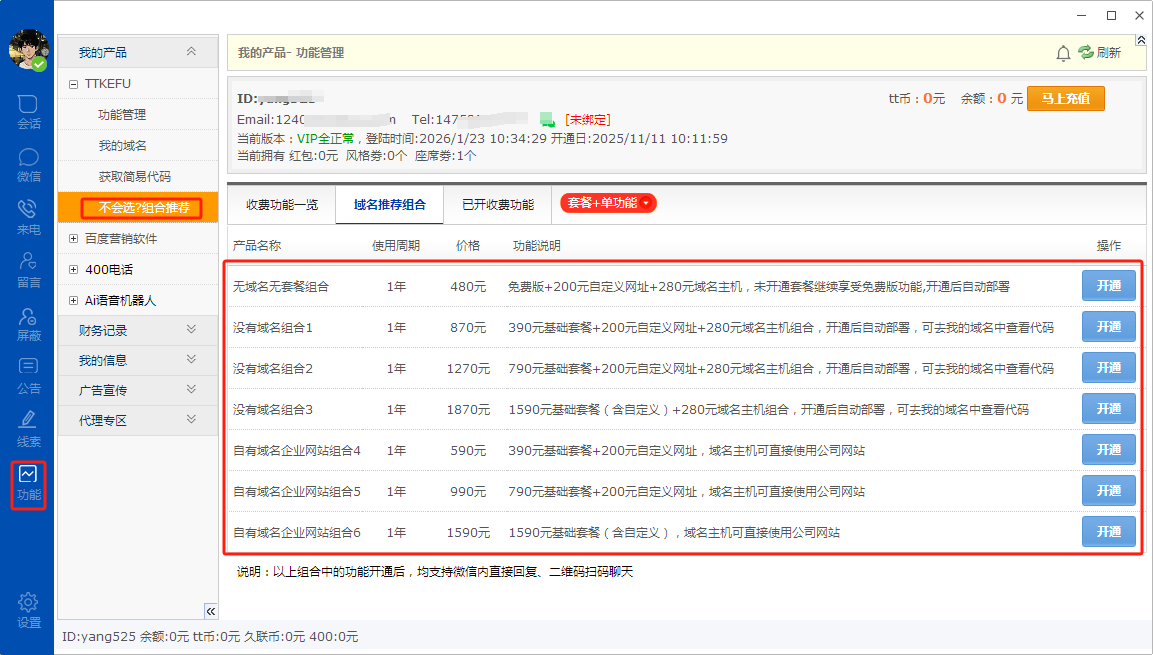Click the 刷新 refresh button

(x=1099, y=53)
